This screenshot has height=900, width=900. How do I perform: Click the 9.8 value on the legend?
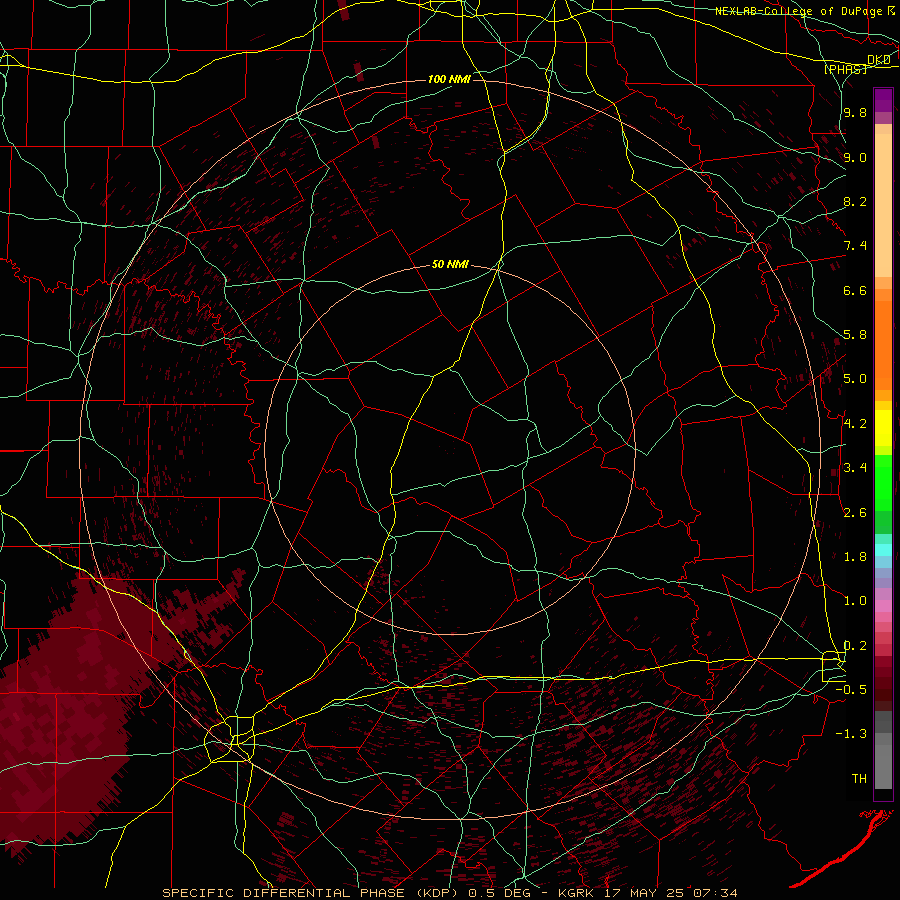[x=855, y=112]
